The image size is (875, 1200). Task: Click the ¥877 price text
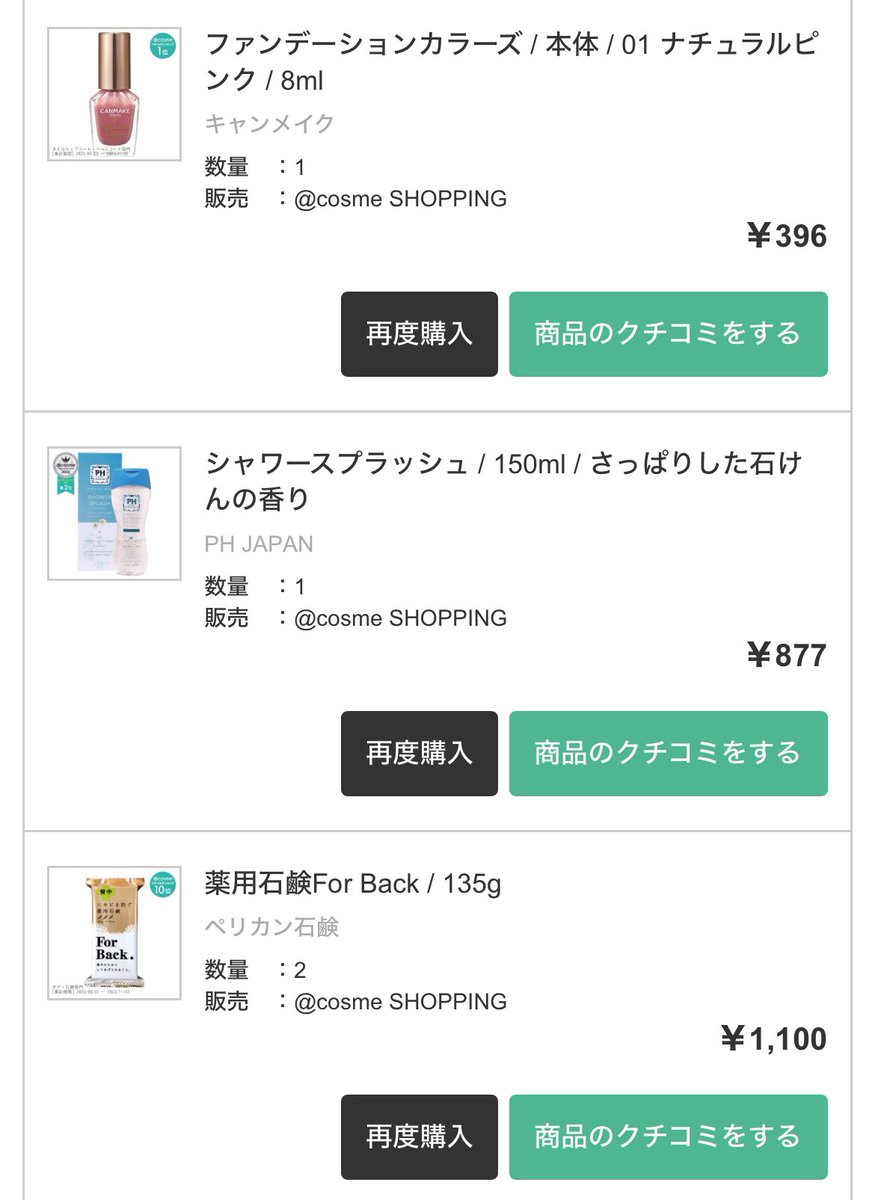coord(787,655)
